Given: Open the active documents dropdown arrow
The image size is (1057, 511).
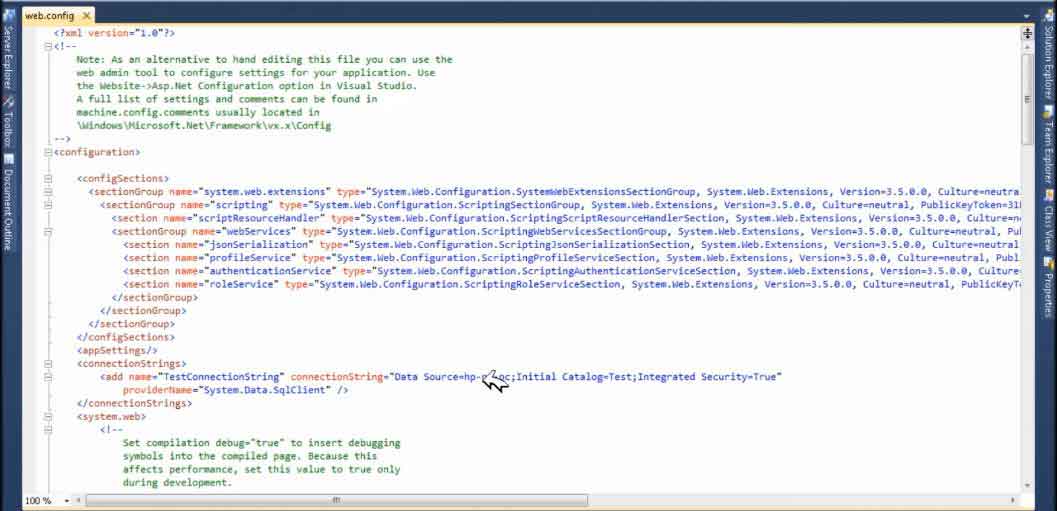Looking at the screenshot, I should (1027, 16).
